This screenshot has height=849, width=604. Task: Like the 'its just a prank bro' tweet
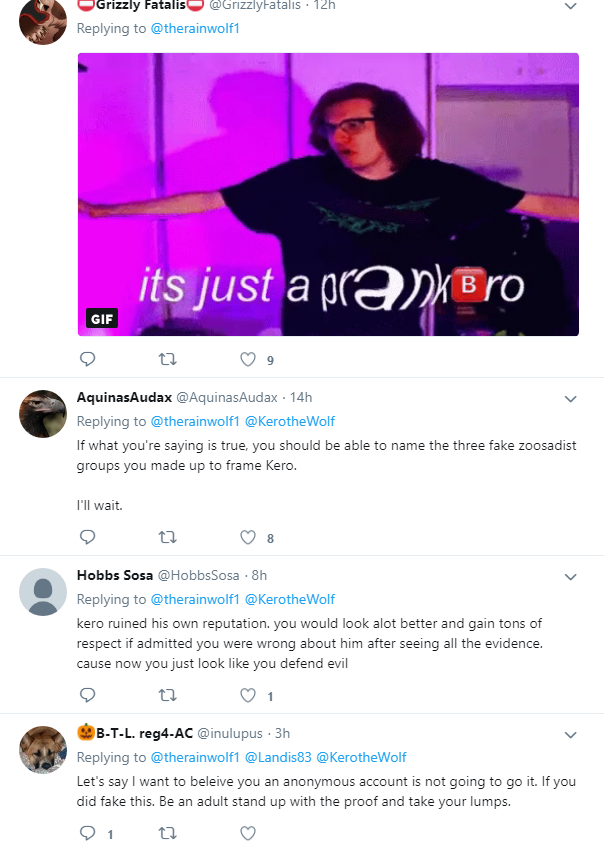pos(248,359)
